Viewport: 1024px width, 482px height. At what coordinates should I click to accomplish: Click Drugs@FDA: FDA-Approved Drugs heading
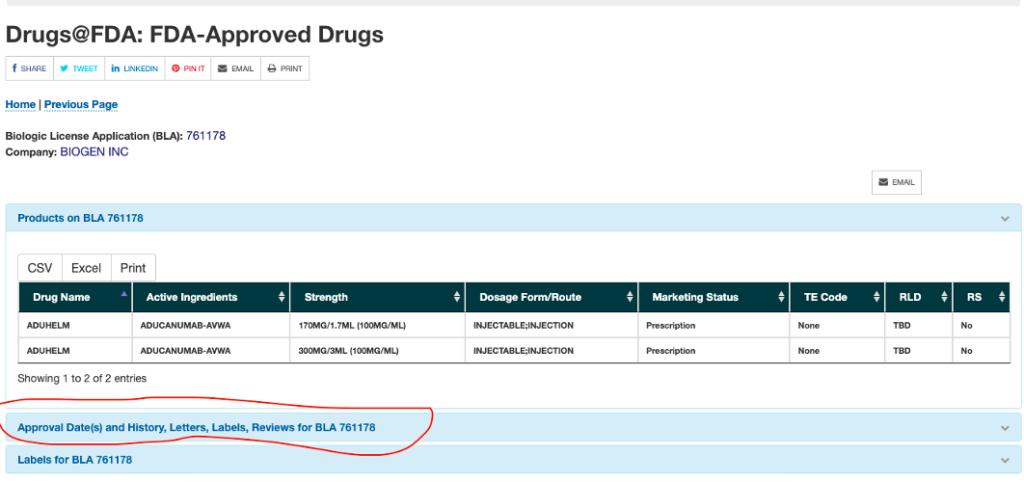[195, 35]
